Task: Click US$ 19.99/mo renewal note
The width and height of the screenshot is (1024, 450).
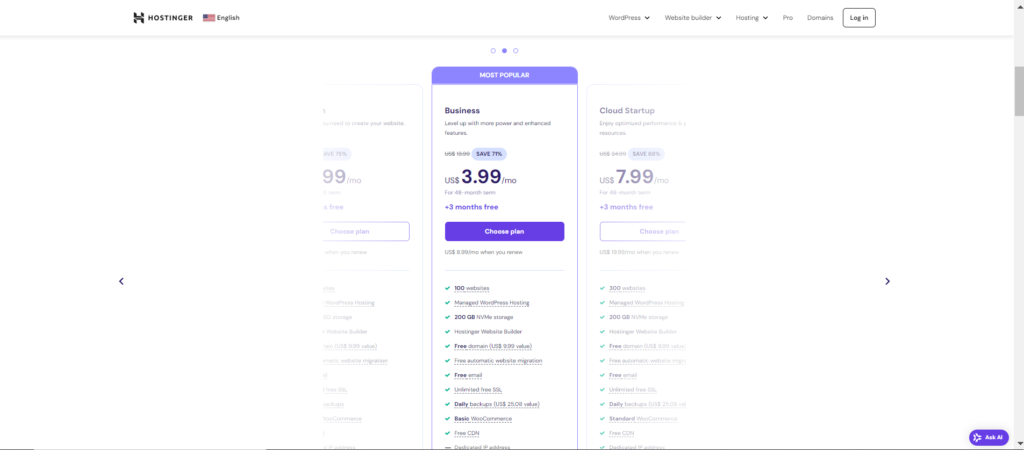Action: pyautogui.click(x=641, y=251)
